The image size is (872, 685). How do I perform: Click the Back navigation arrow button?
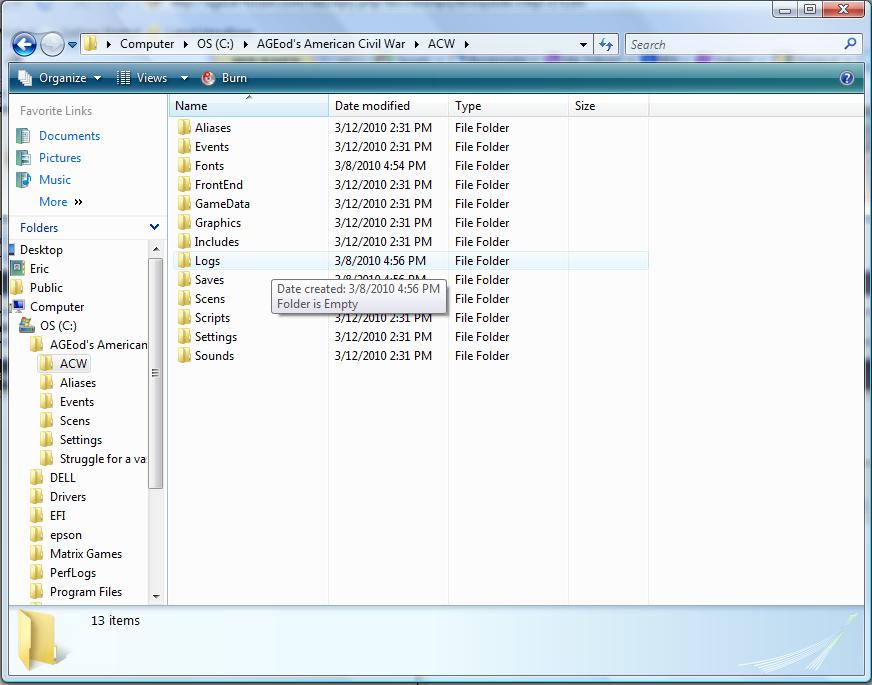click(x=24, y=44)
